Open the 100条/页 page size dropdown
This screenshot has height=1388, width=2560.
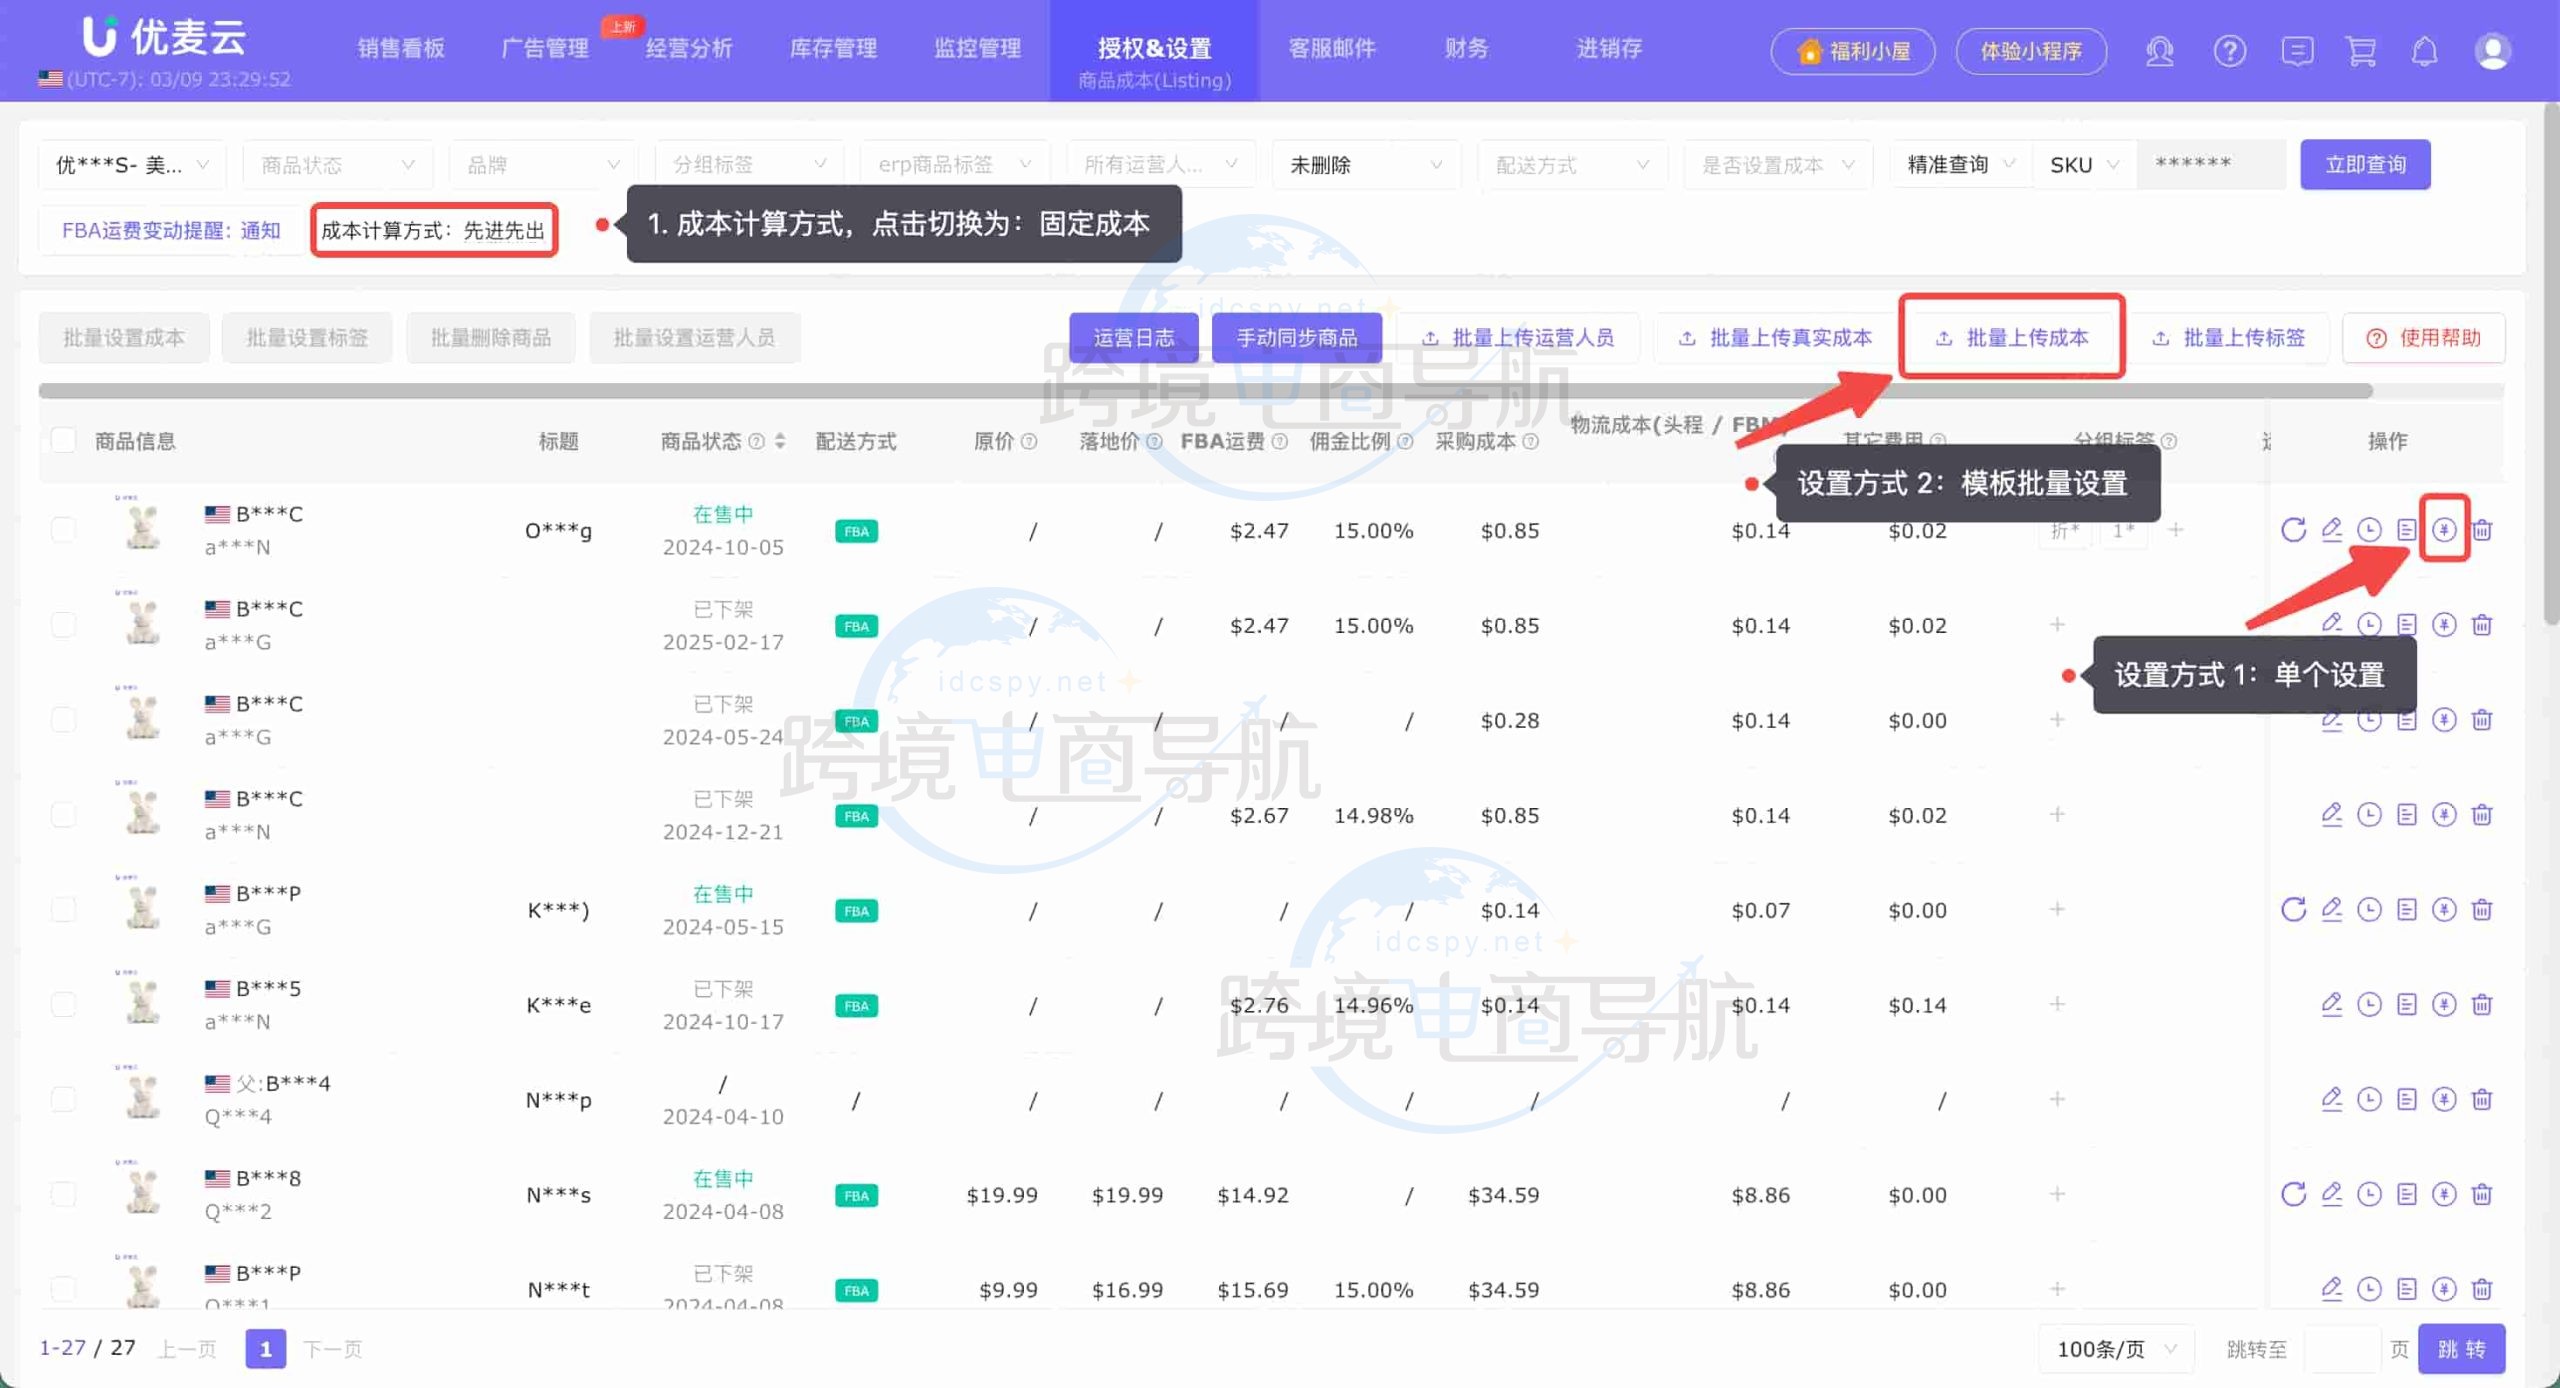click(2115, 1349)
